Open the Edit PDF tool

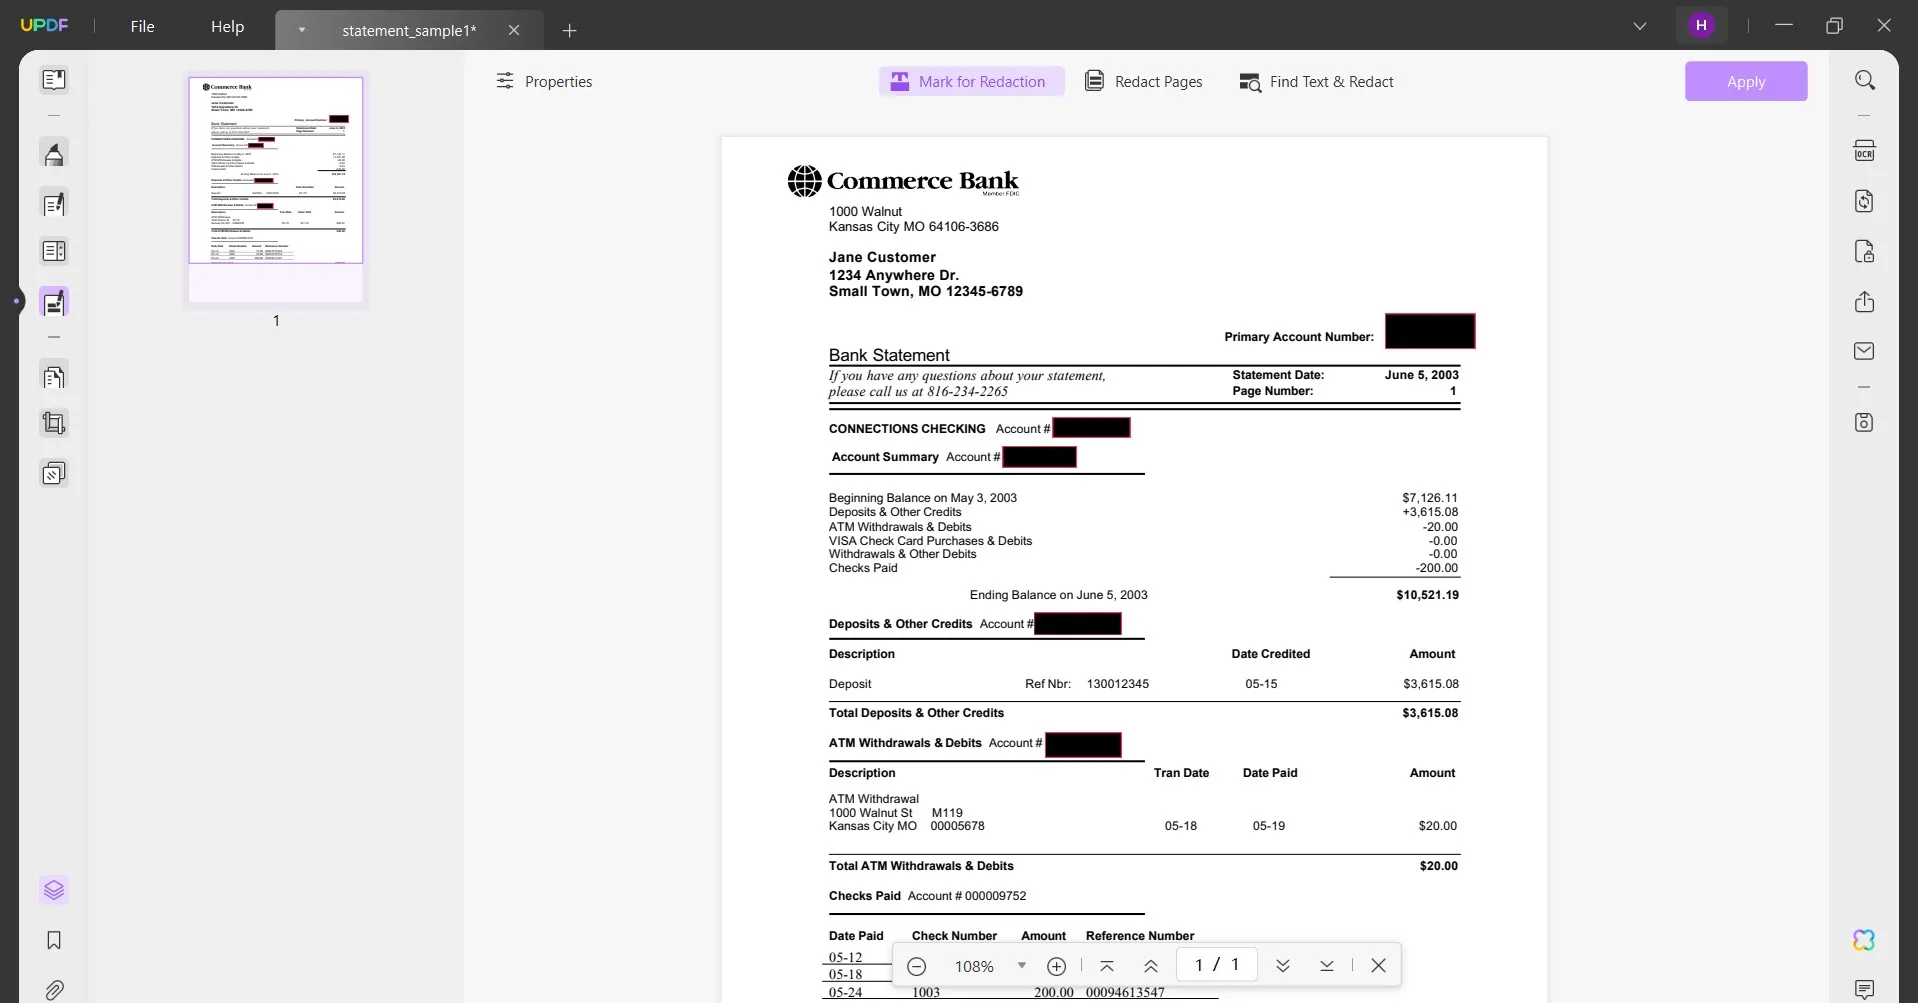54,204
